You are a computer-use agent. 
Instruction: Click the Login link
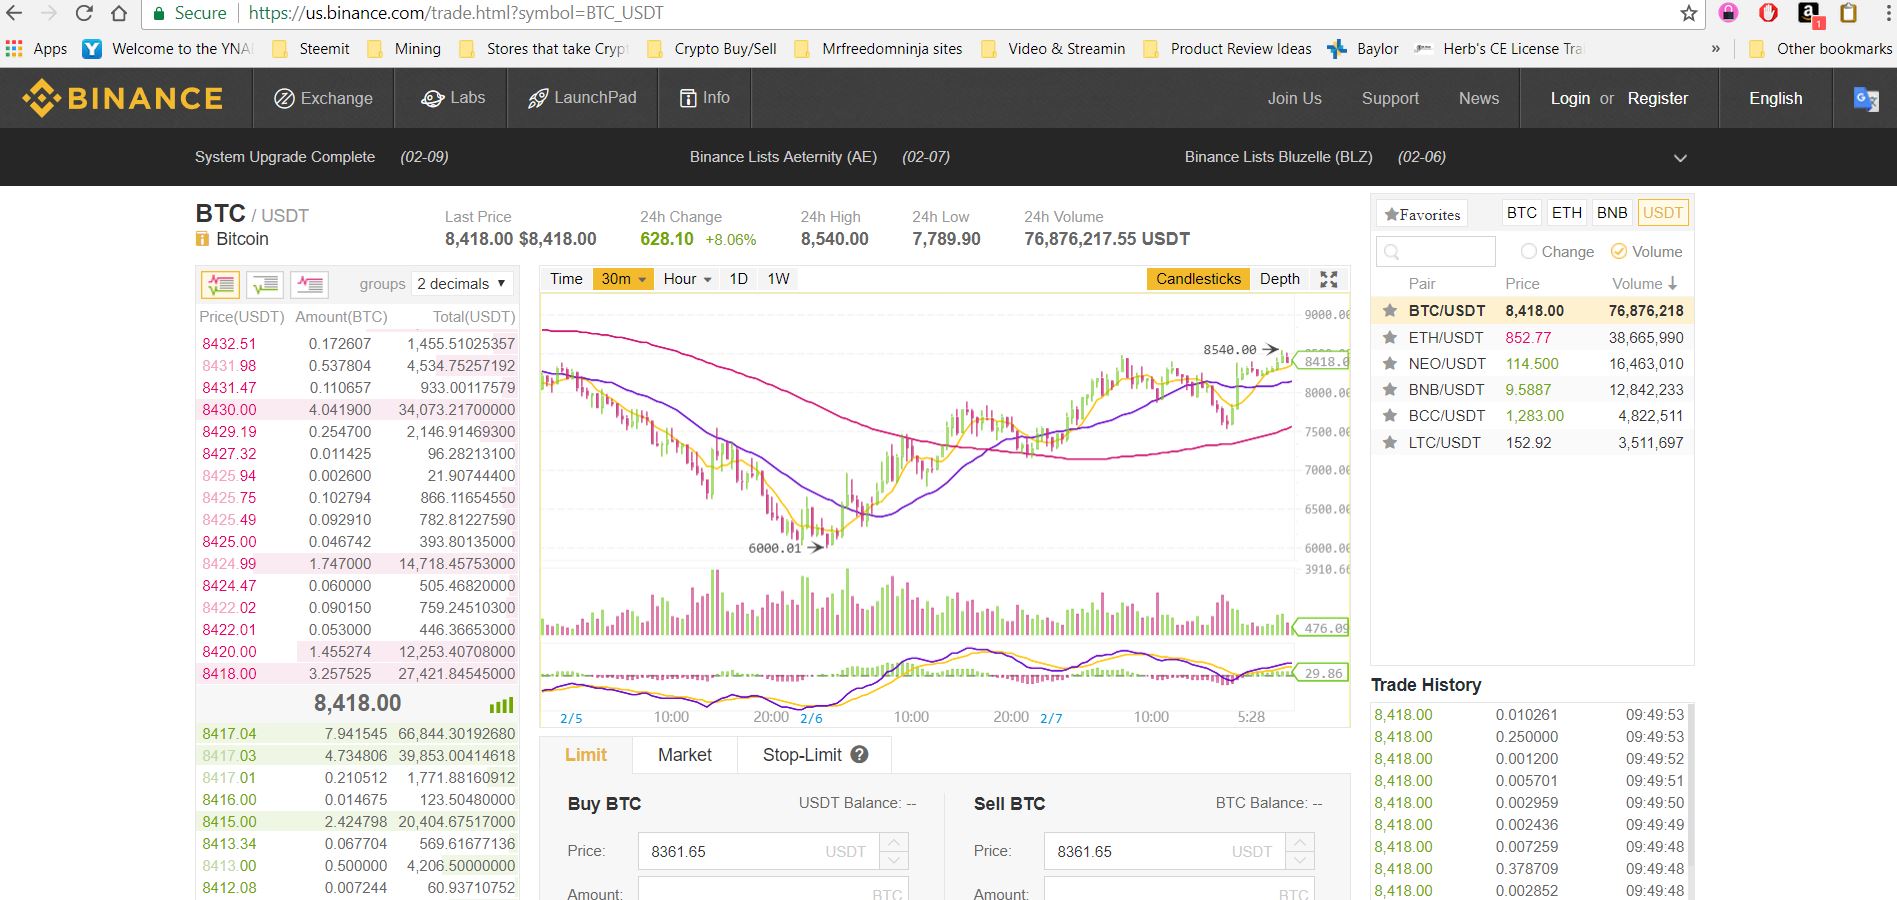pos(1570,98)
